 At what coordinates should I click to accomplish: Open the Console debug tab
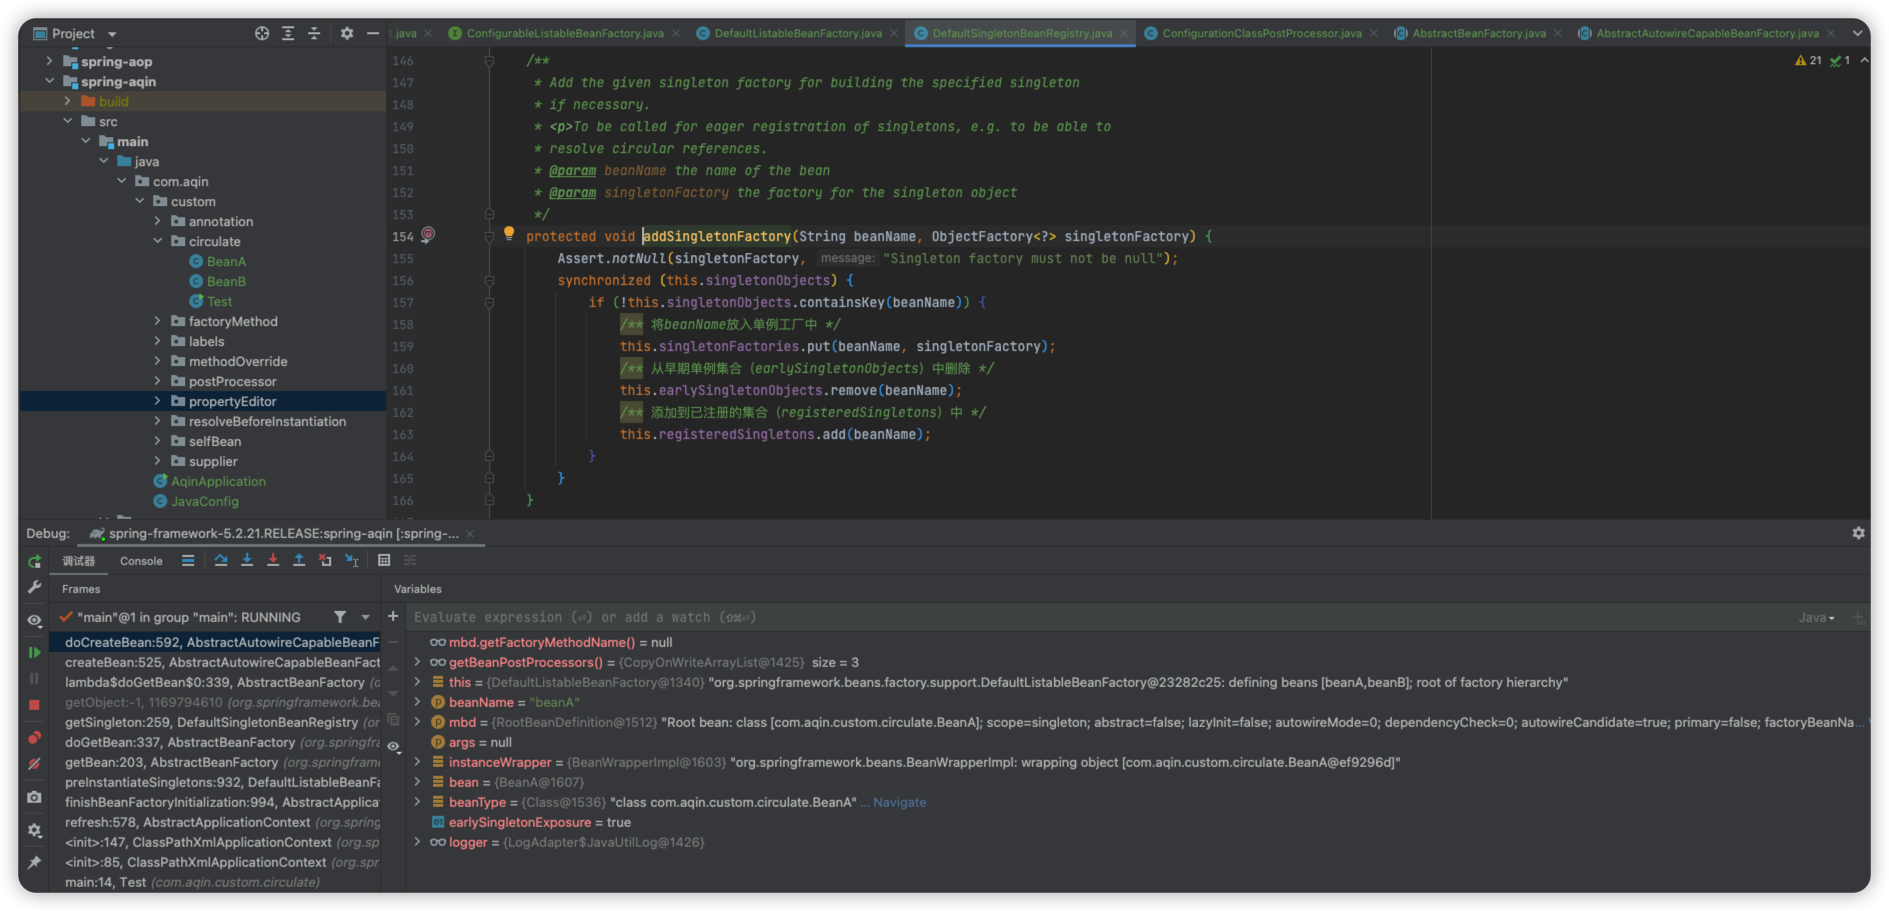[141, 561]
